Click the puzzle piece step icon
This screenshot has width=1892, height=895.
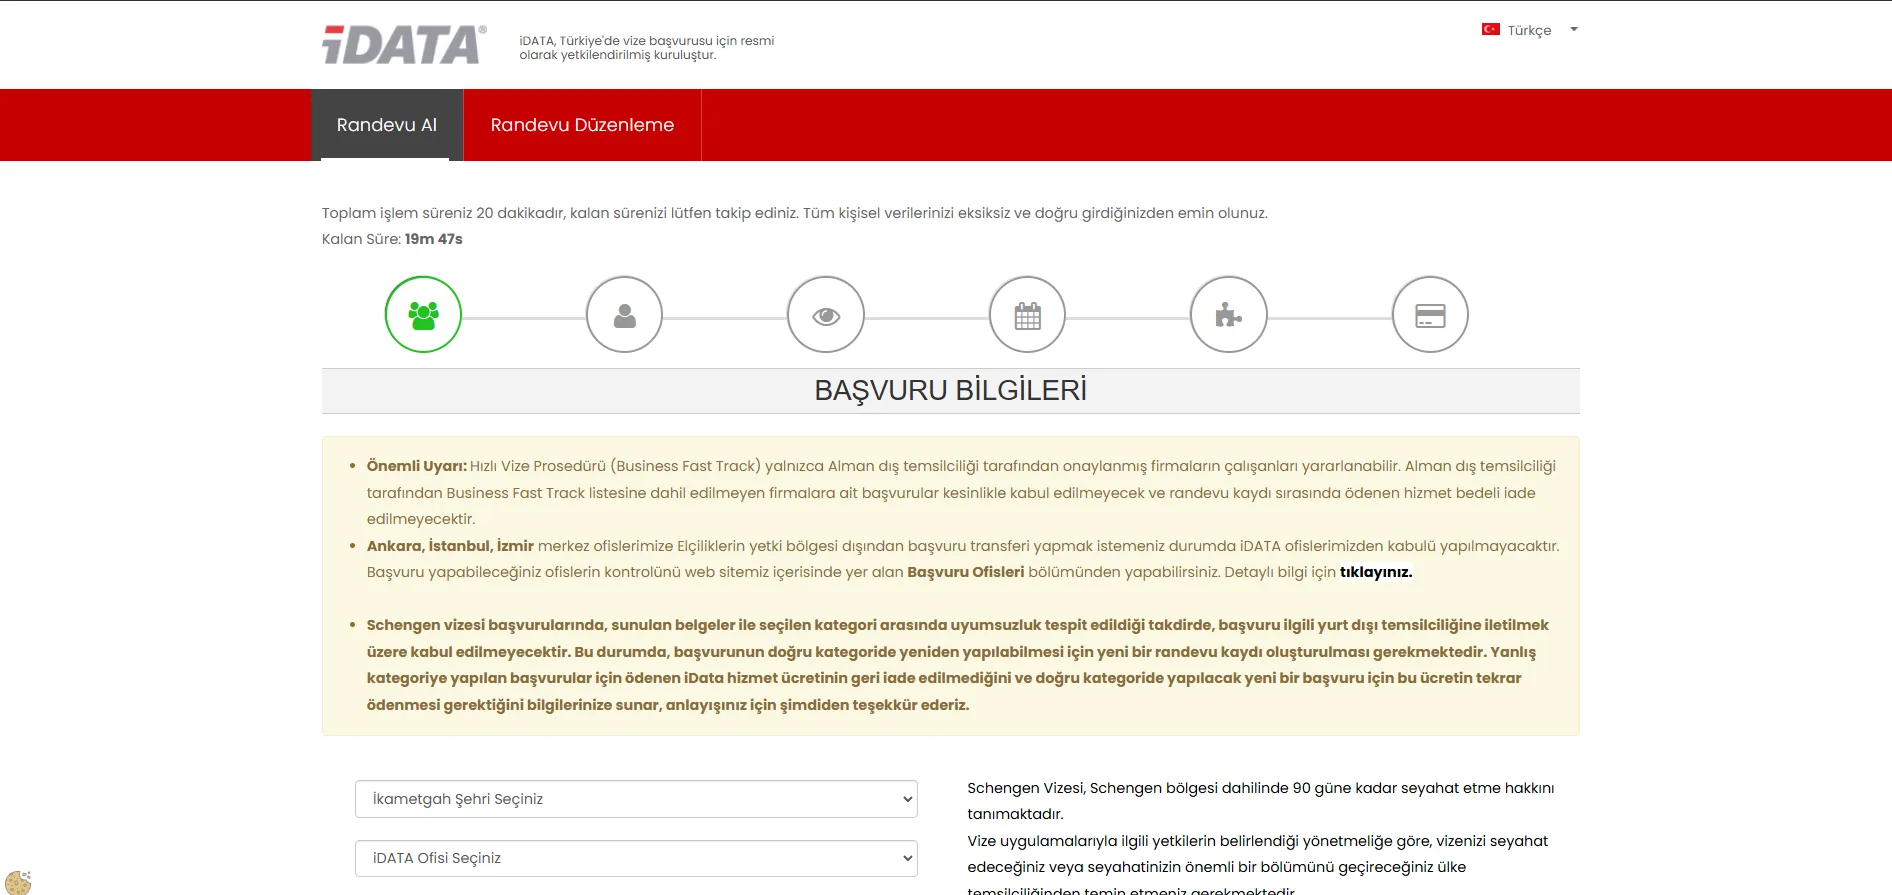1229,315
